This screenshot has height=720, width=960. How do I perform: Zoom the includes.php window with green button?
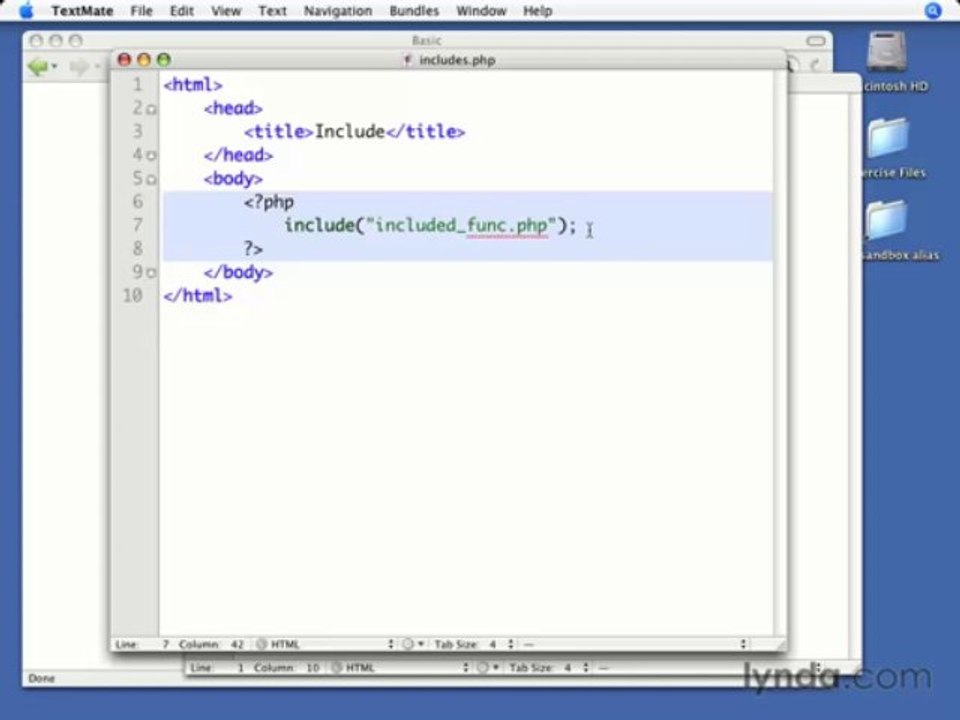163,59
